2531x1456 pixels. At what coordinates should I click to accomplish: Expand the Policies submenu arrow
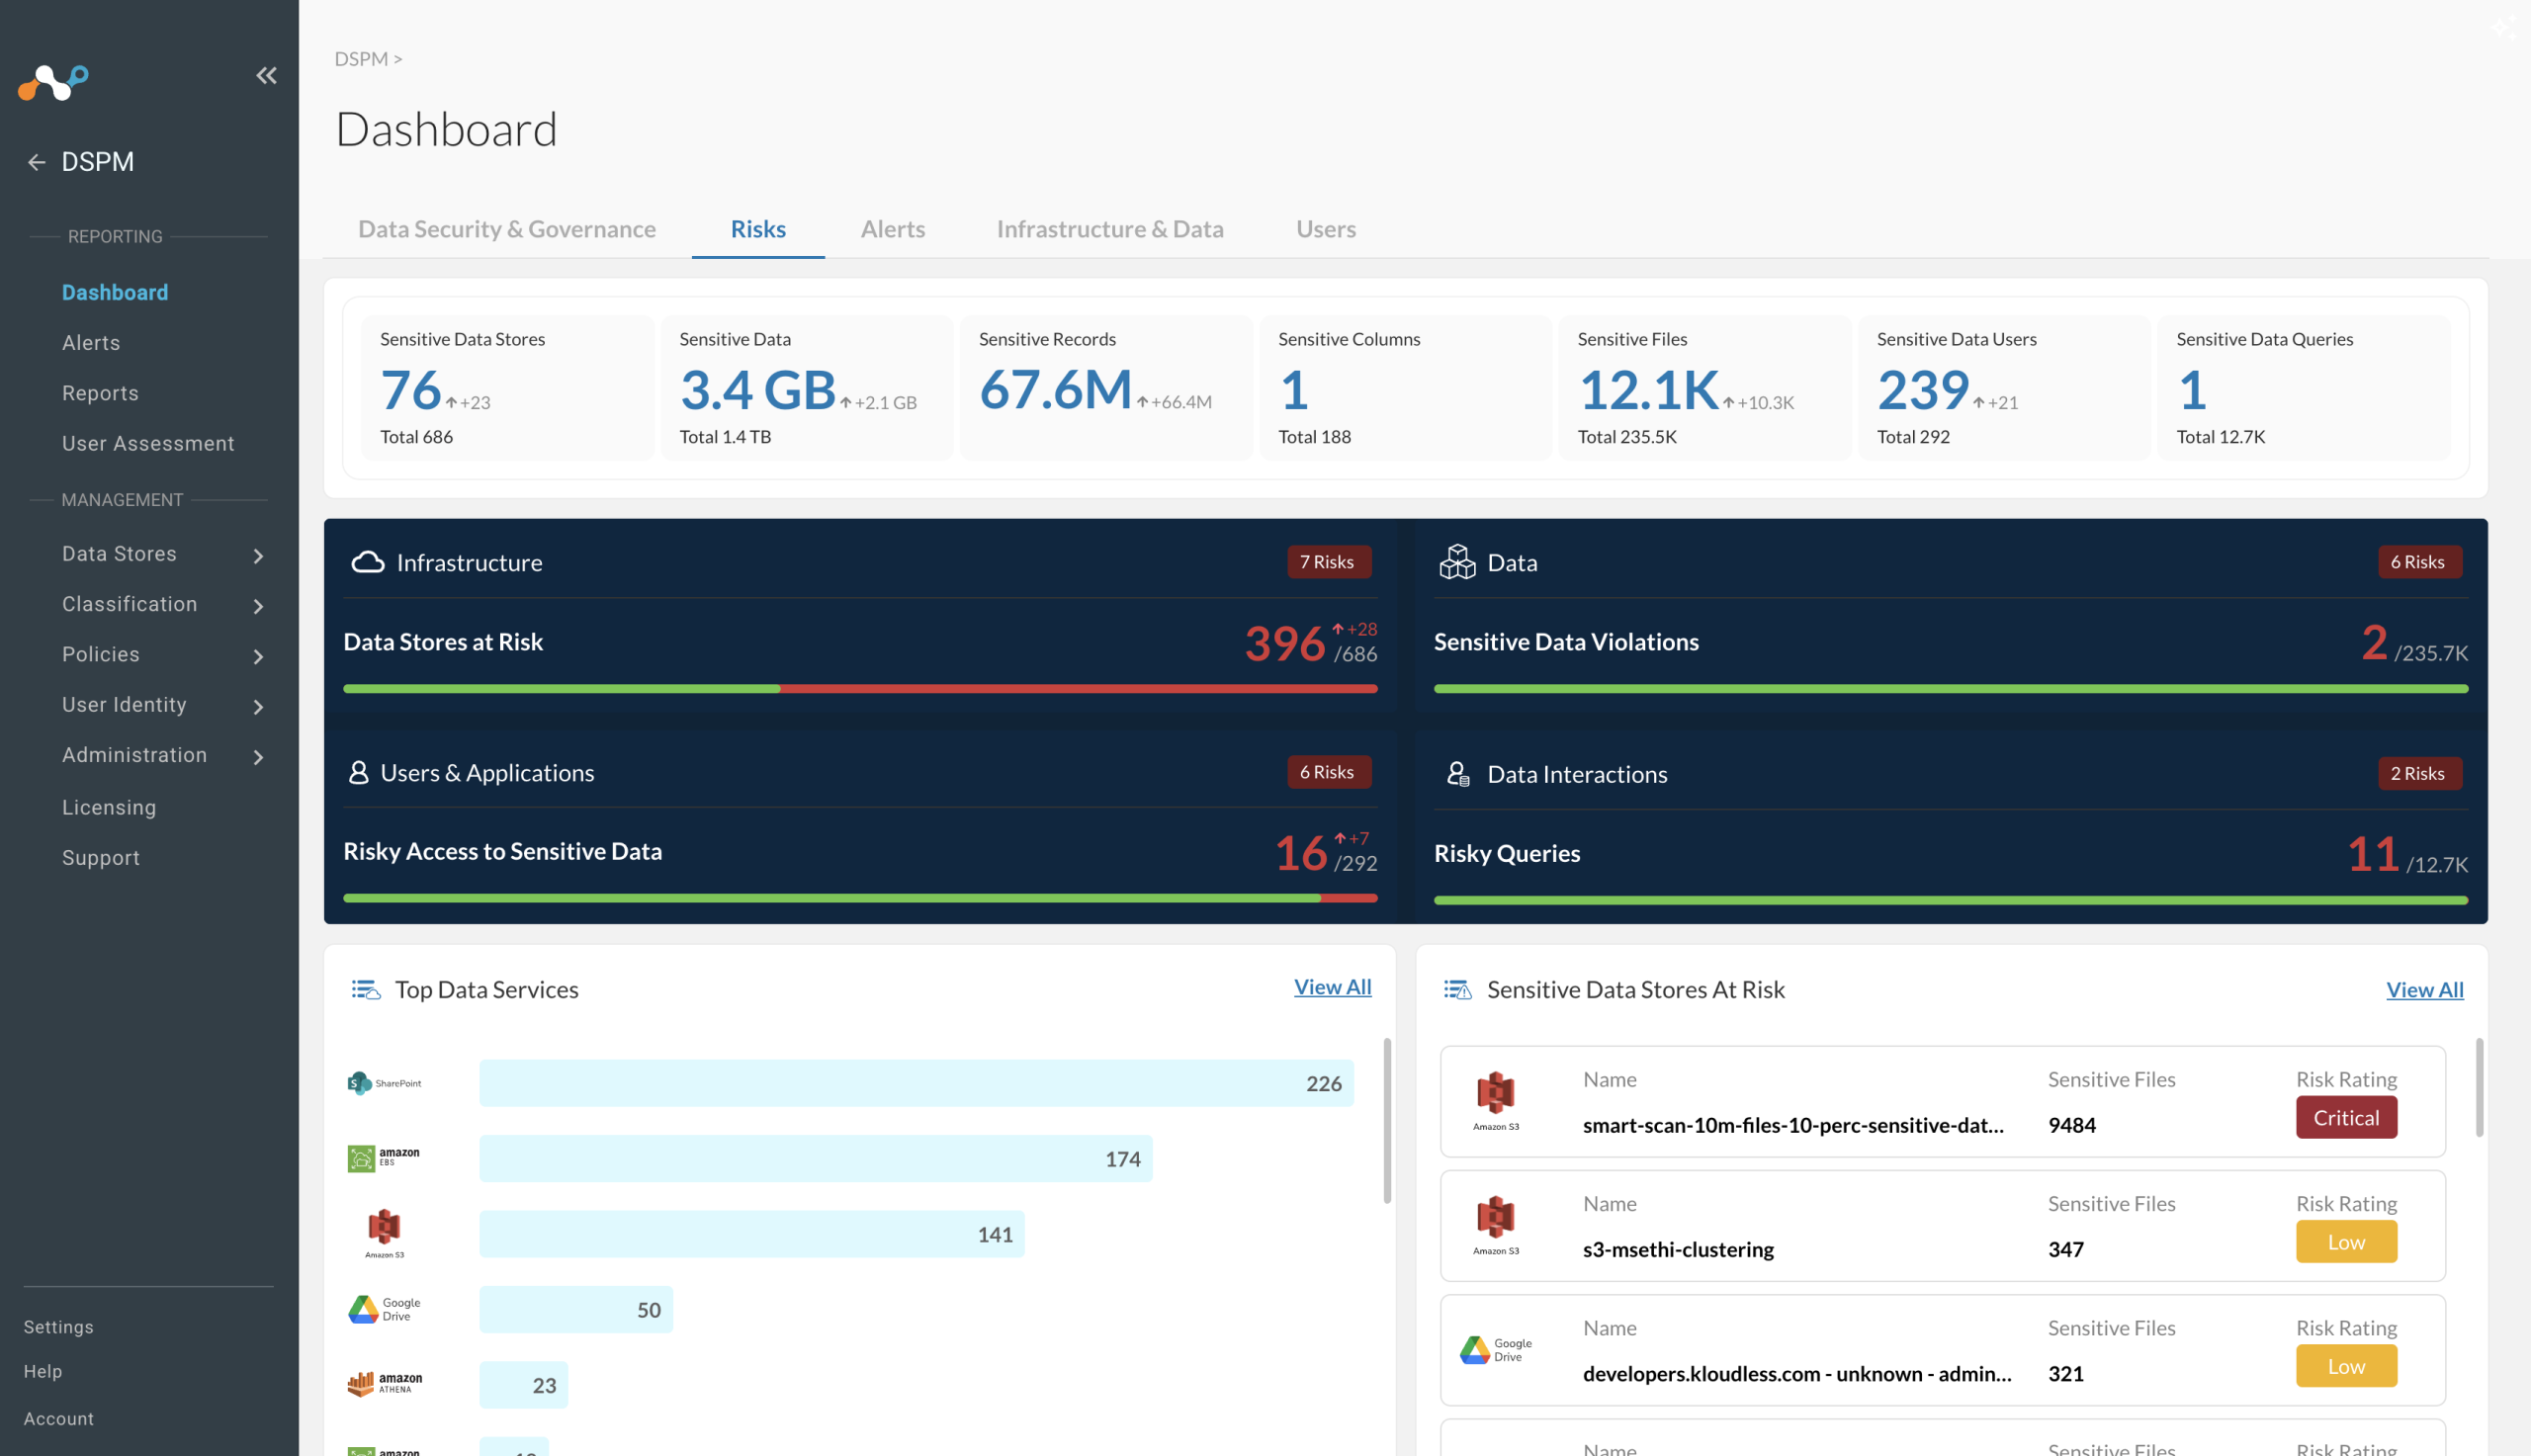(258, 656)
